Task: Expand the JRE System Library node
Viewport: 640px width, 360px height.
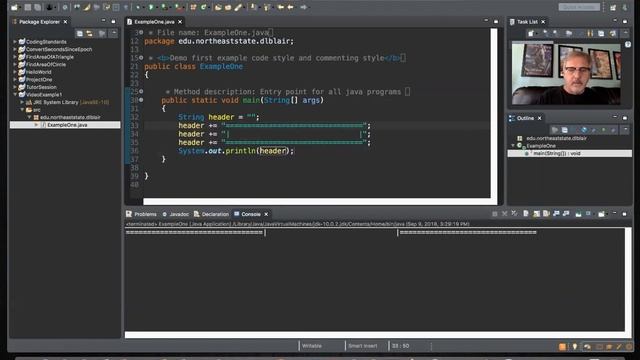Action: tap(22, 102)
